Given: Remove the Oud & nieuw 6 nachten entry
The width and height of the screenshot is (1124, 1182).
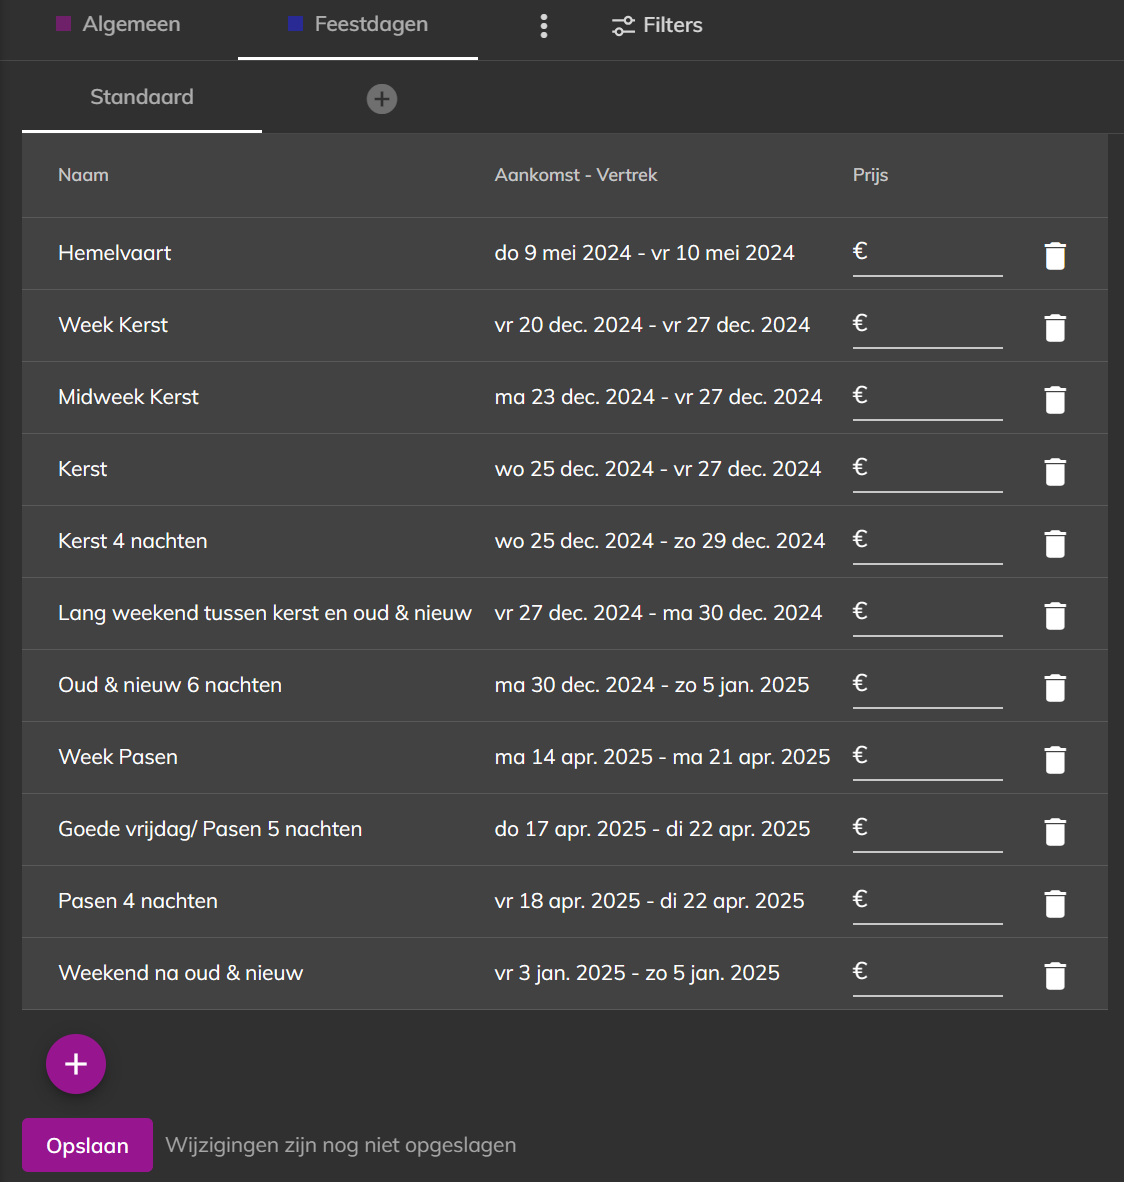Looking at the screenshot, I should (1055, 687).
